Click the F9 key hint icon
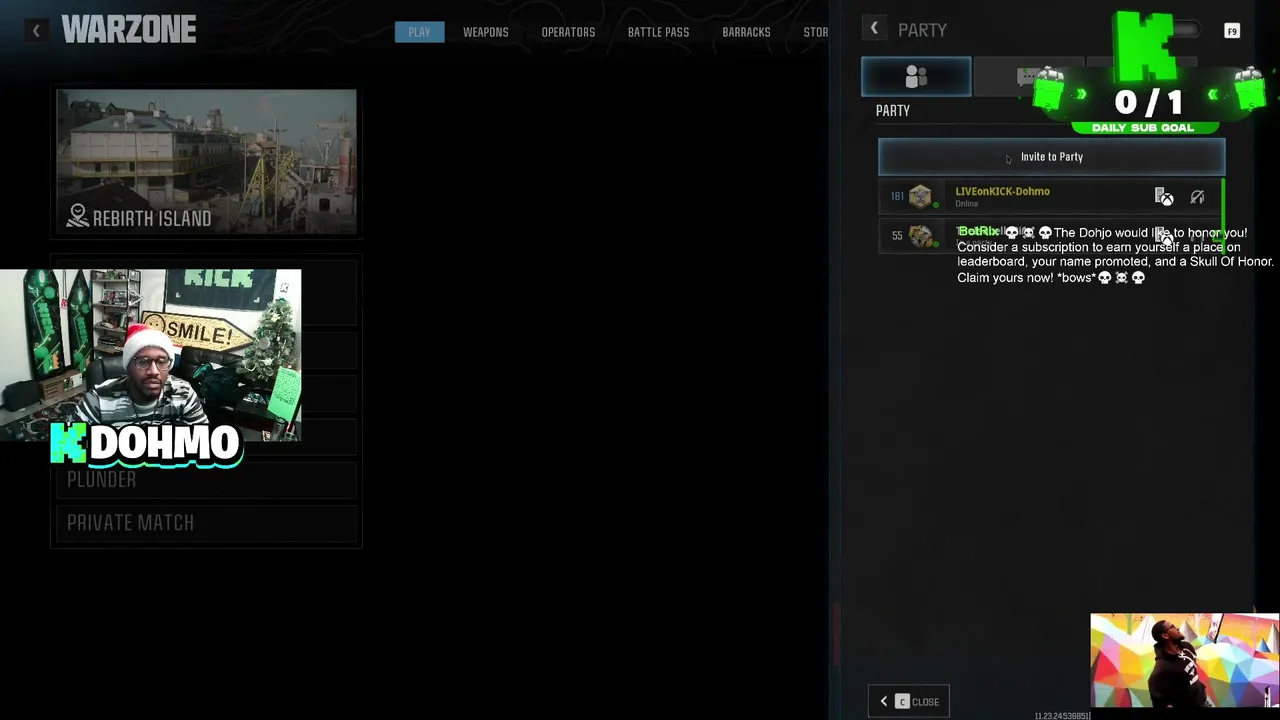The width and height of the screenshot is (1280, 720). click(x=1232, y=31)
